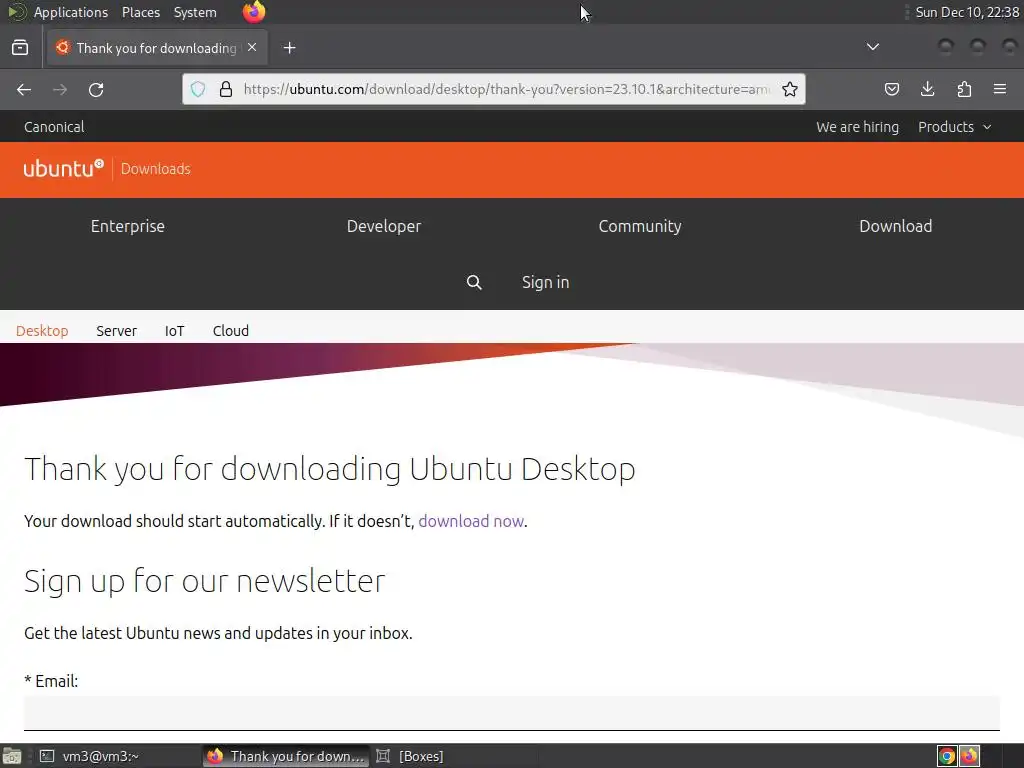Viewport: 1024px width, 768px height.
Task: Click the Downloads header link
Action: (155, 169)
